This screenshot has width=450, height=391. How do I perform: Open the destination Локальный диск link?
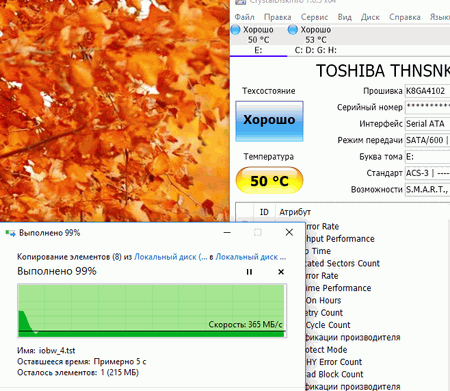[x=251, y=257]
